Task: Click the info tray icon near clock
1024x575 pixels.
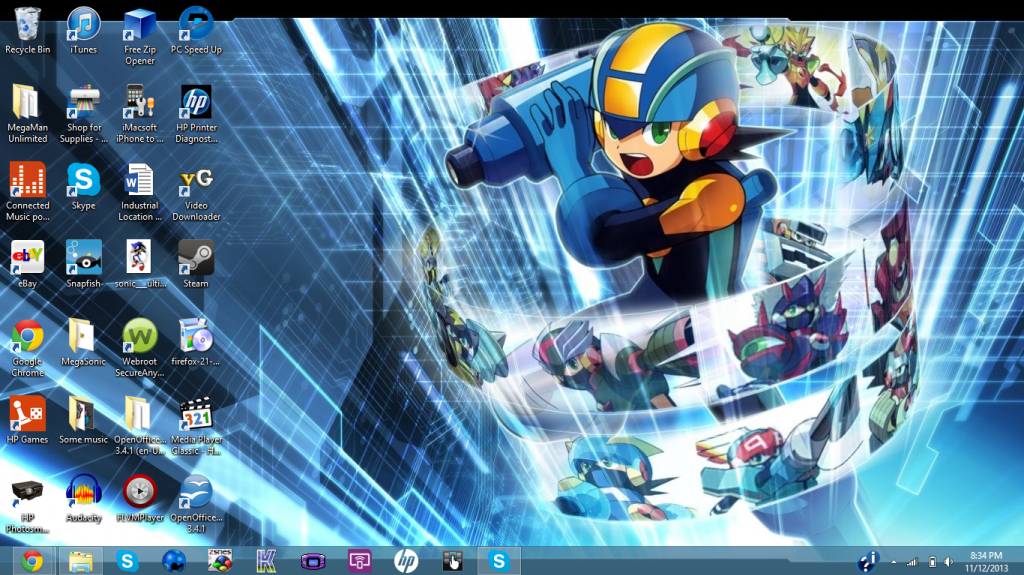Action: point(868,561)
